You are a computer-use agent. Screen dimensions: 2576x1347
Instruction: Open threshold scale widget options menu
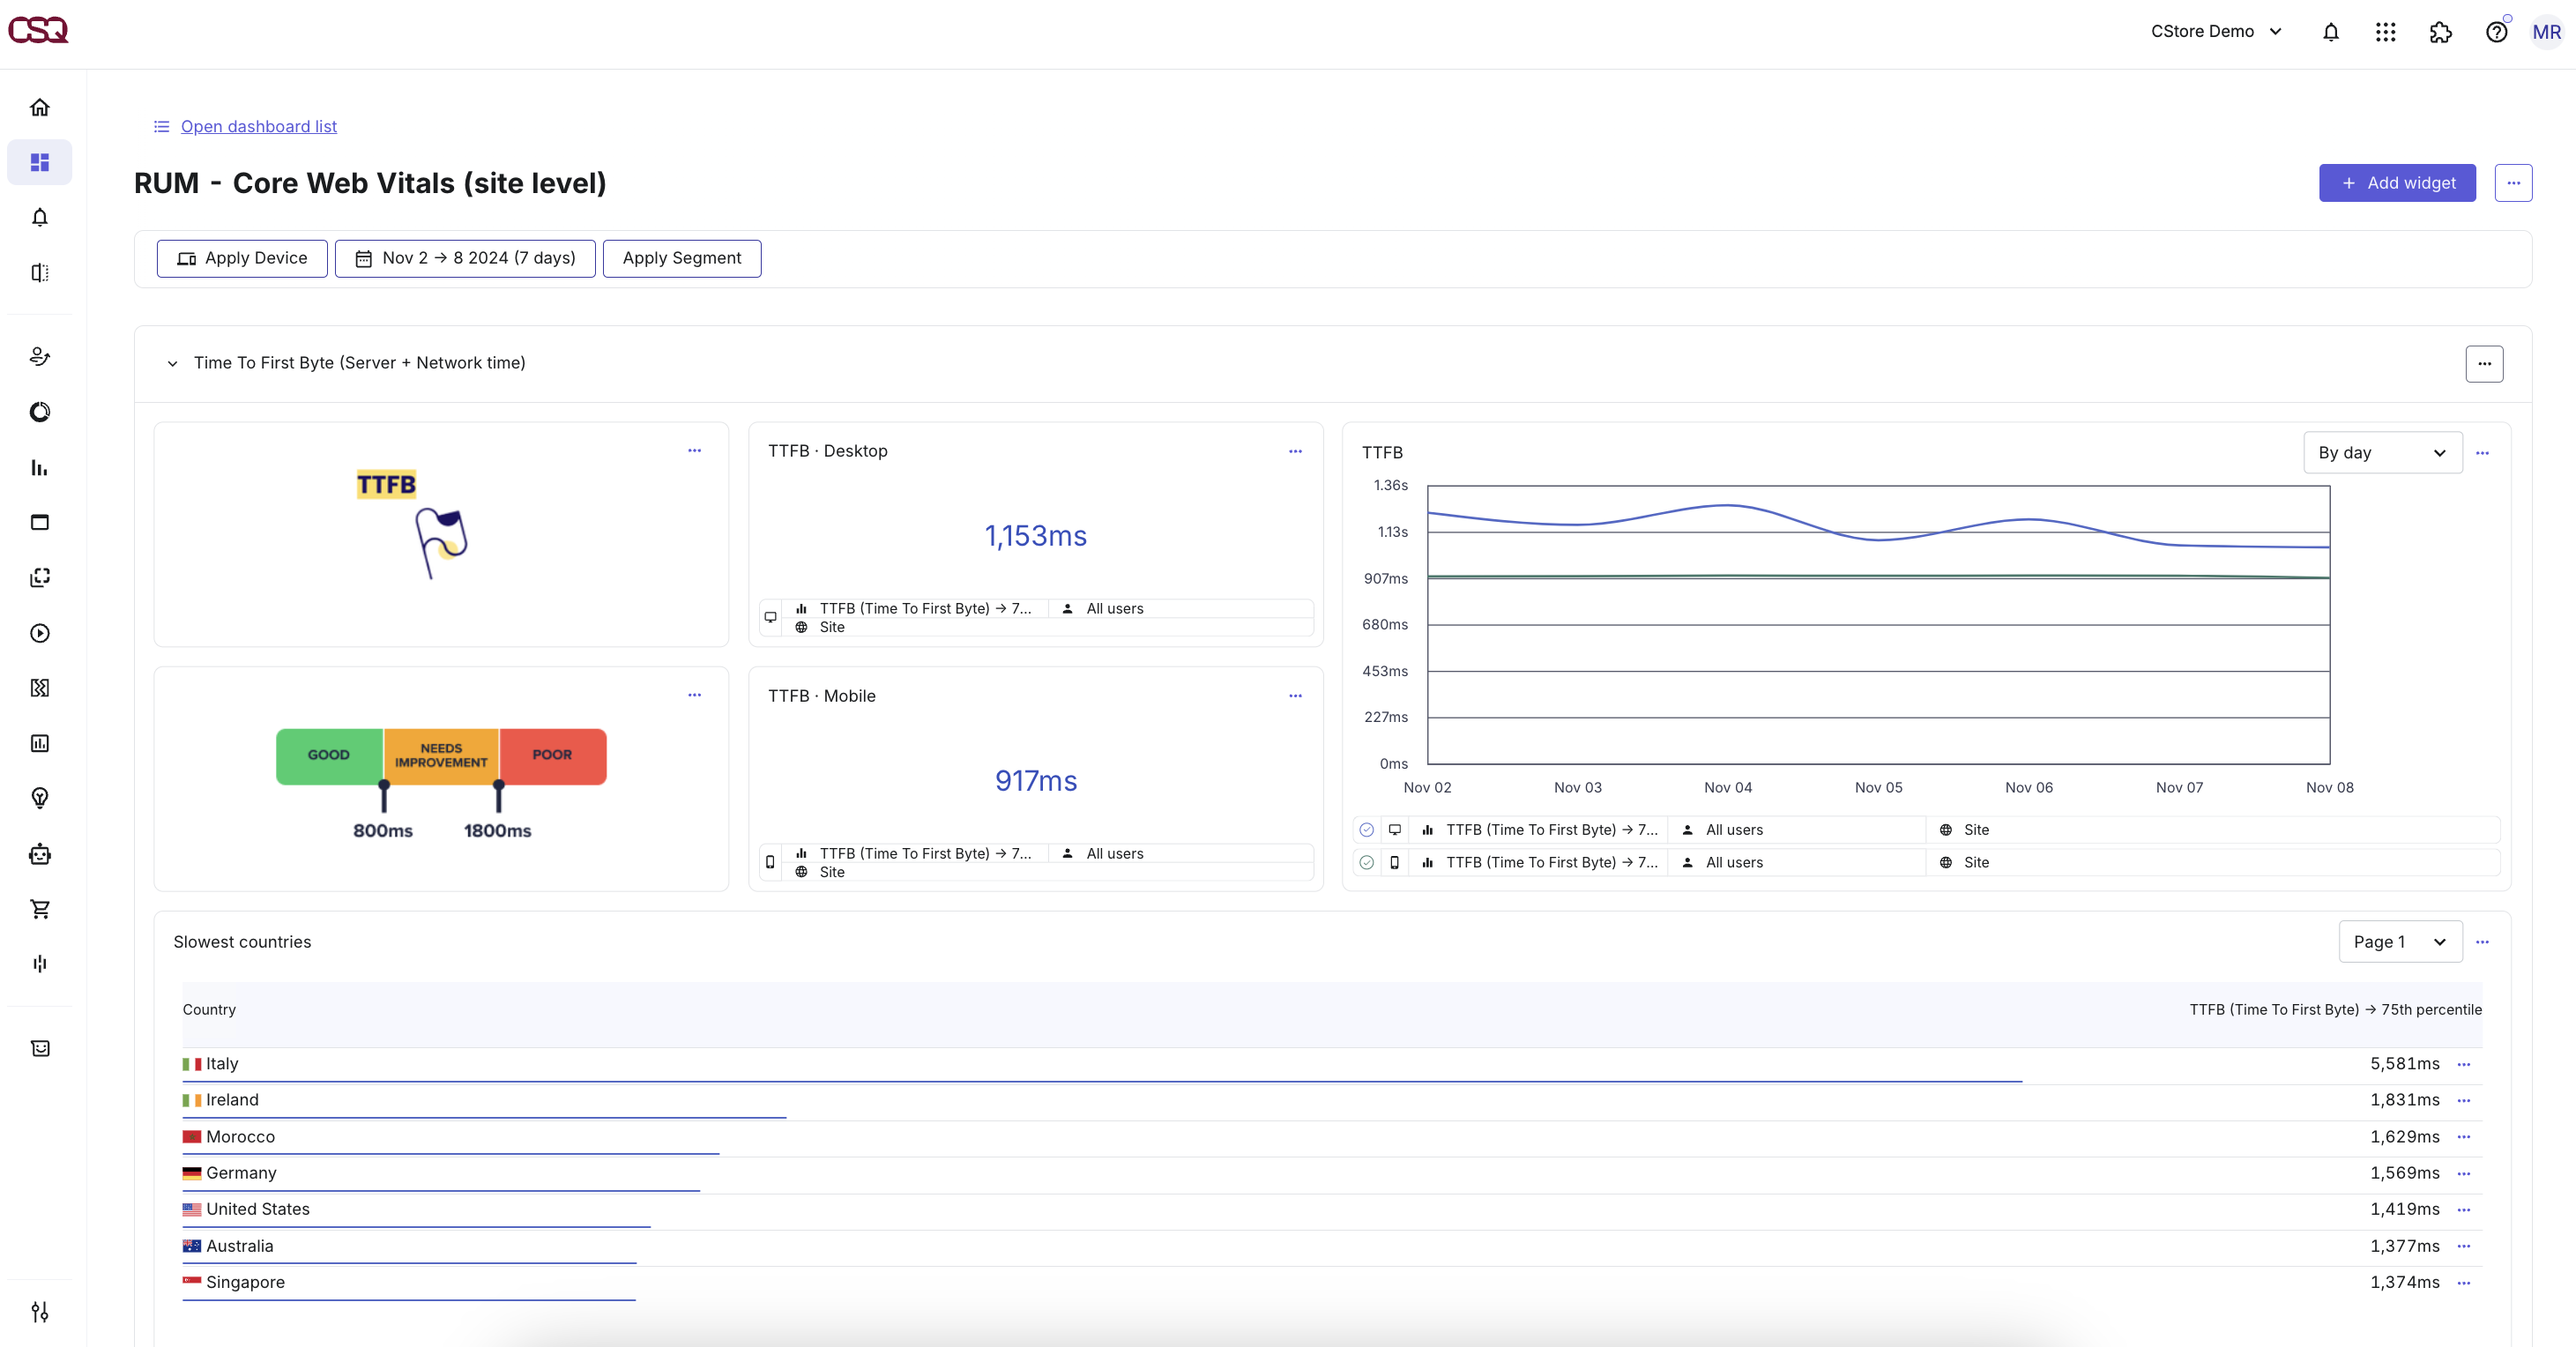pos(694,695)
